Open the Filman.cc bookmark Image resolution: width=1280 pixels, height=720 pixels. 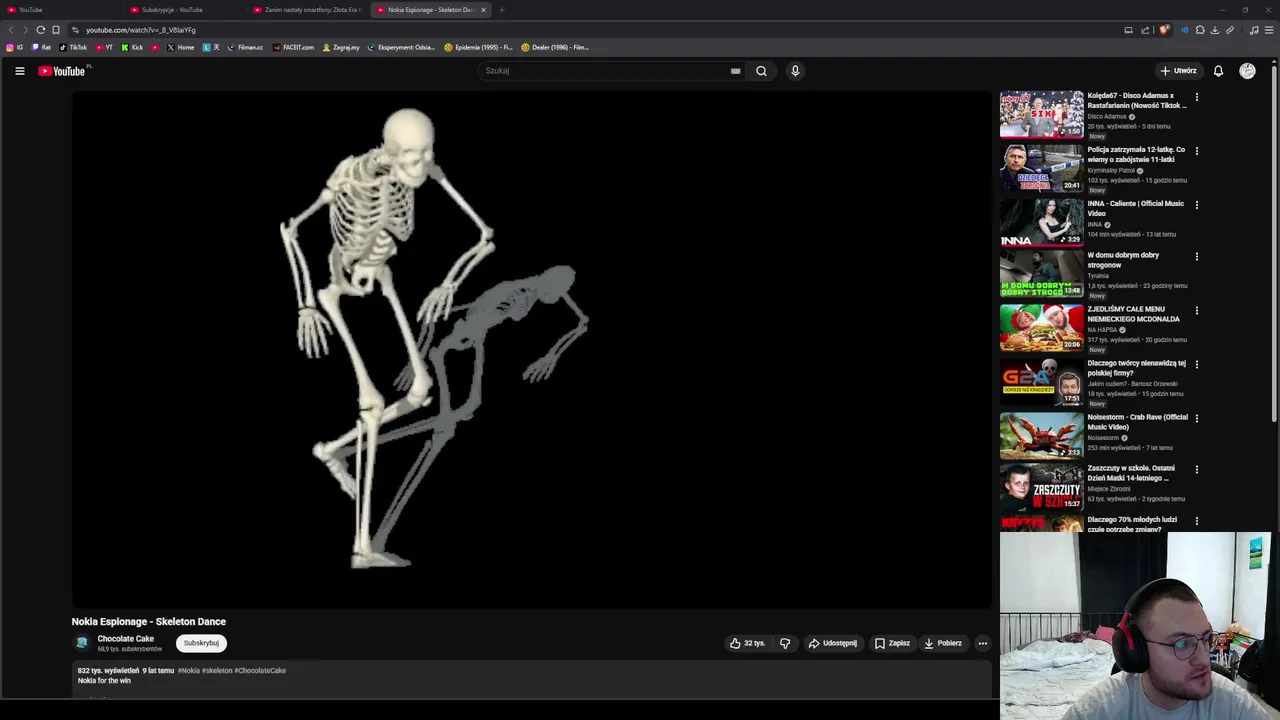point(246,47)
